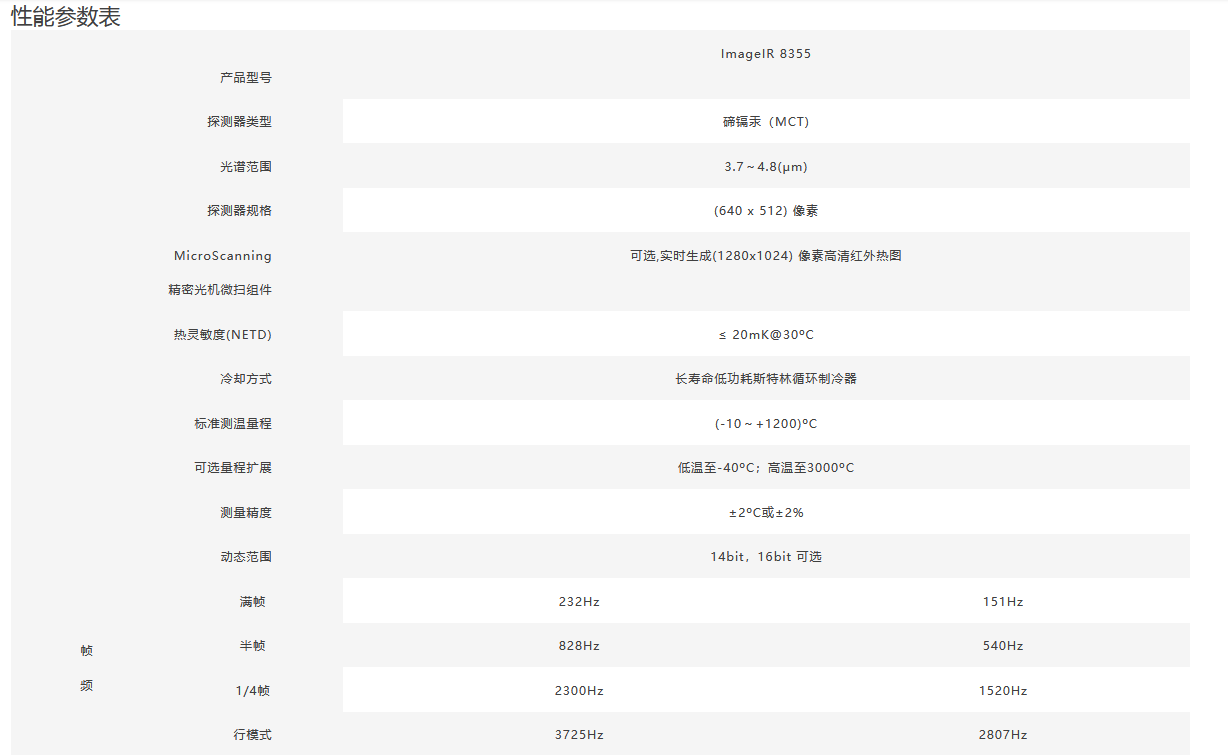Click the 3725Hz line-mode value

point(579,735)
